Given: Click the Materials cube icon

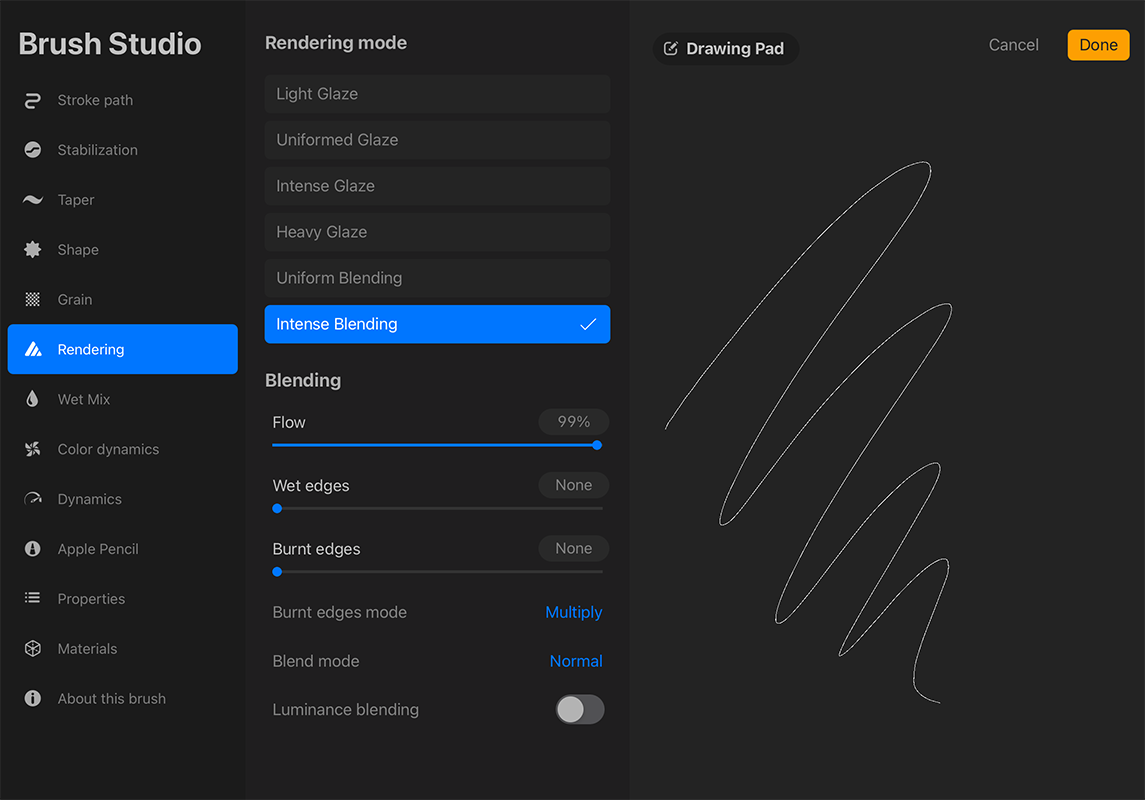Looking at the screenshot, I should click(x=33, y=648).
